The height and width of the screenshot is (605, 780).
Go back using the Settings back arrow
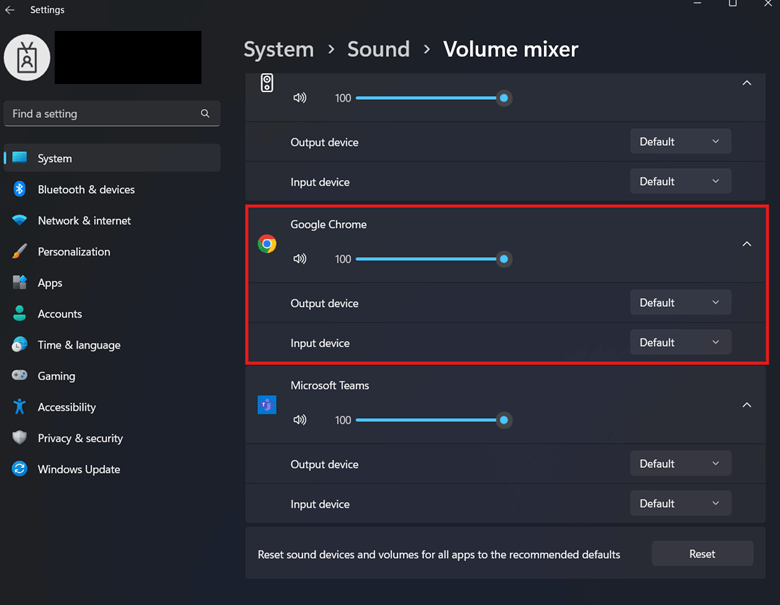pyautogui.click(x=11, y=10)
